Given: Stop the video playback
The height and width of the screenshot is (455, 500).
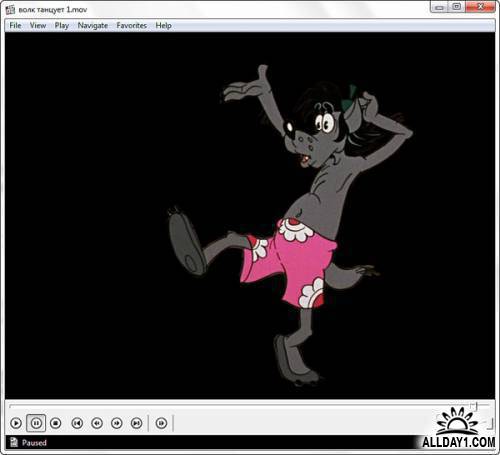Looking at the screenshot, I should 56,423.
